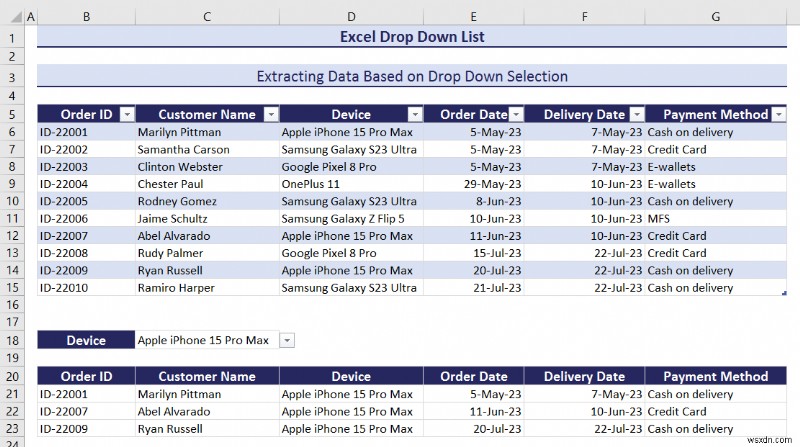Viewport: 800px width, 447px height.
Task: Select column A header
Action: 31,17
